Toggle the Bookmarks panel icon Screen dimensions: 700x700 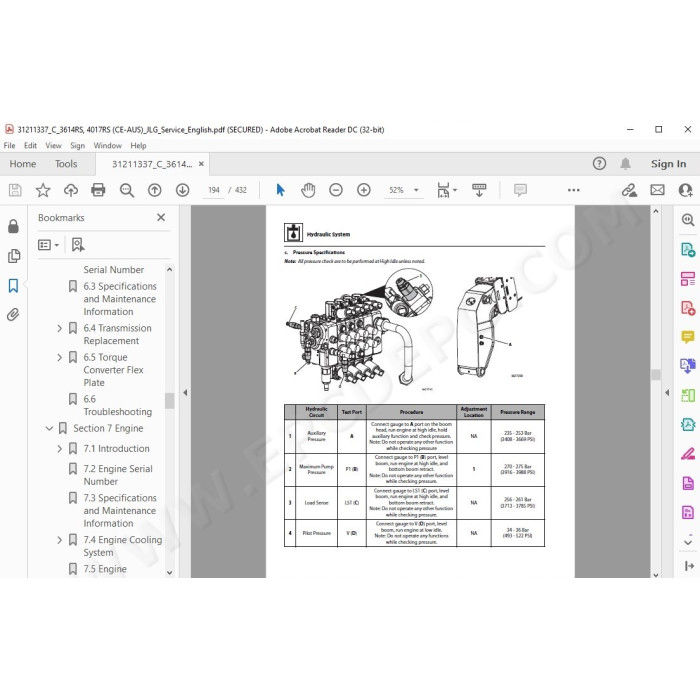[x=13, y=286]
